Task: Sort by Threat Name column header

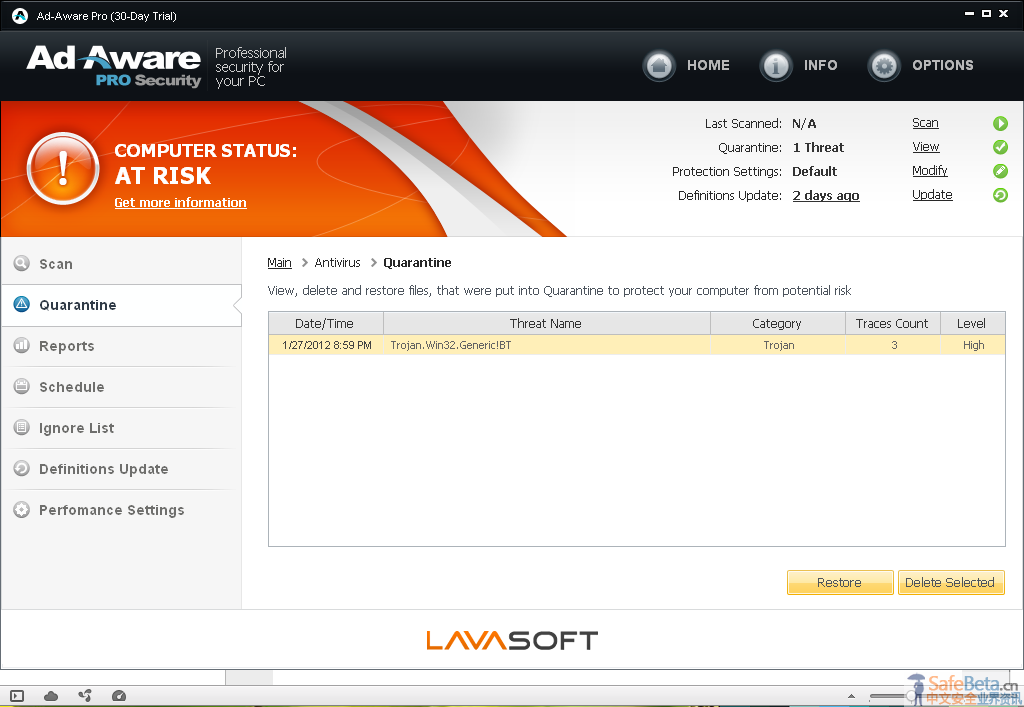Action: coord(546,323)
